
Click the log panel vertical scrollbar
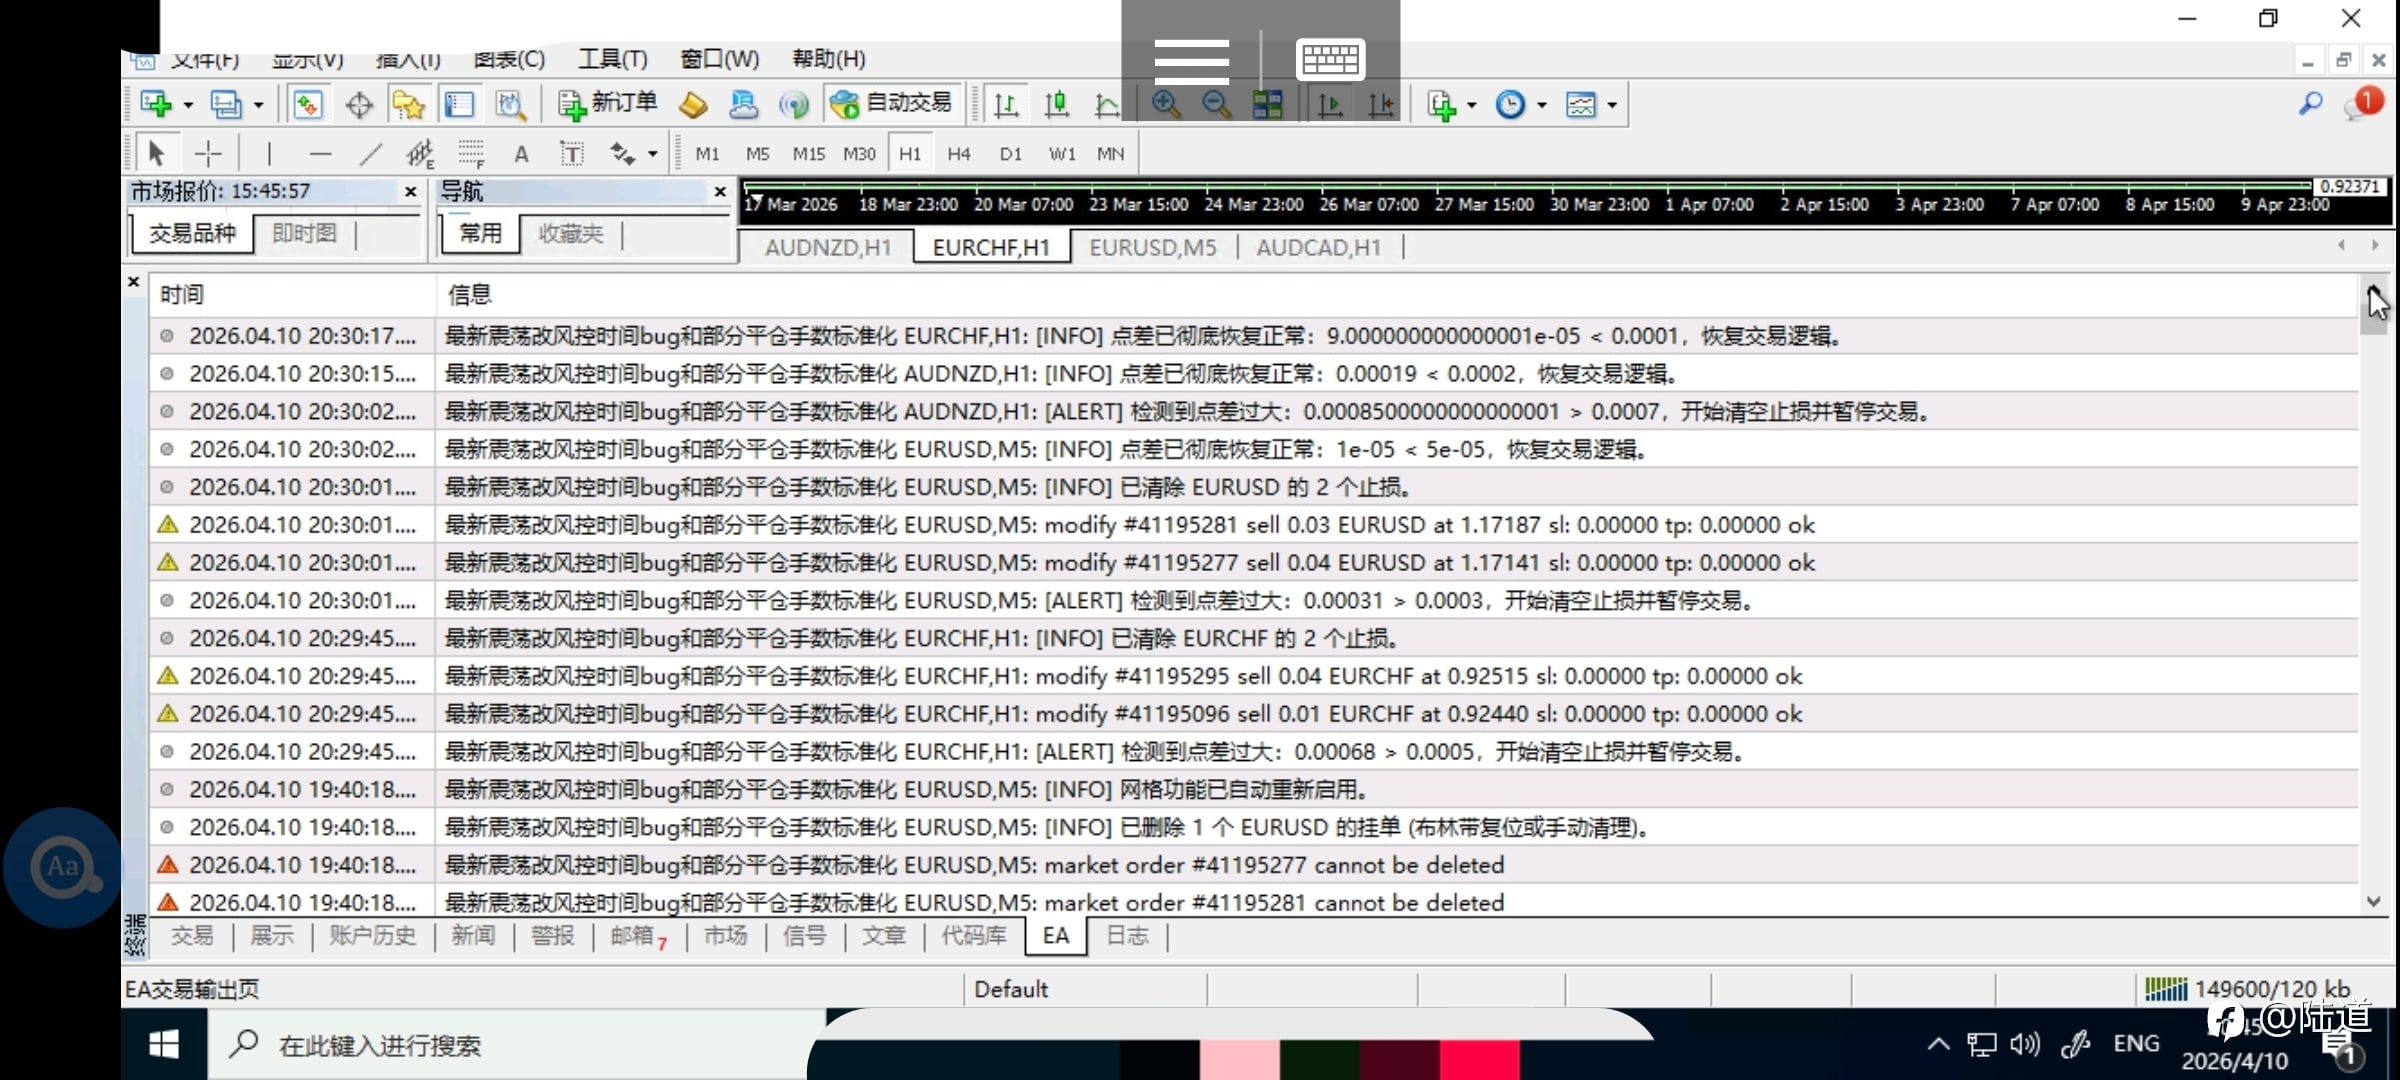tap(2373, 600)
